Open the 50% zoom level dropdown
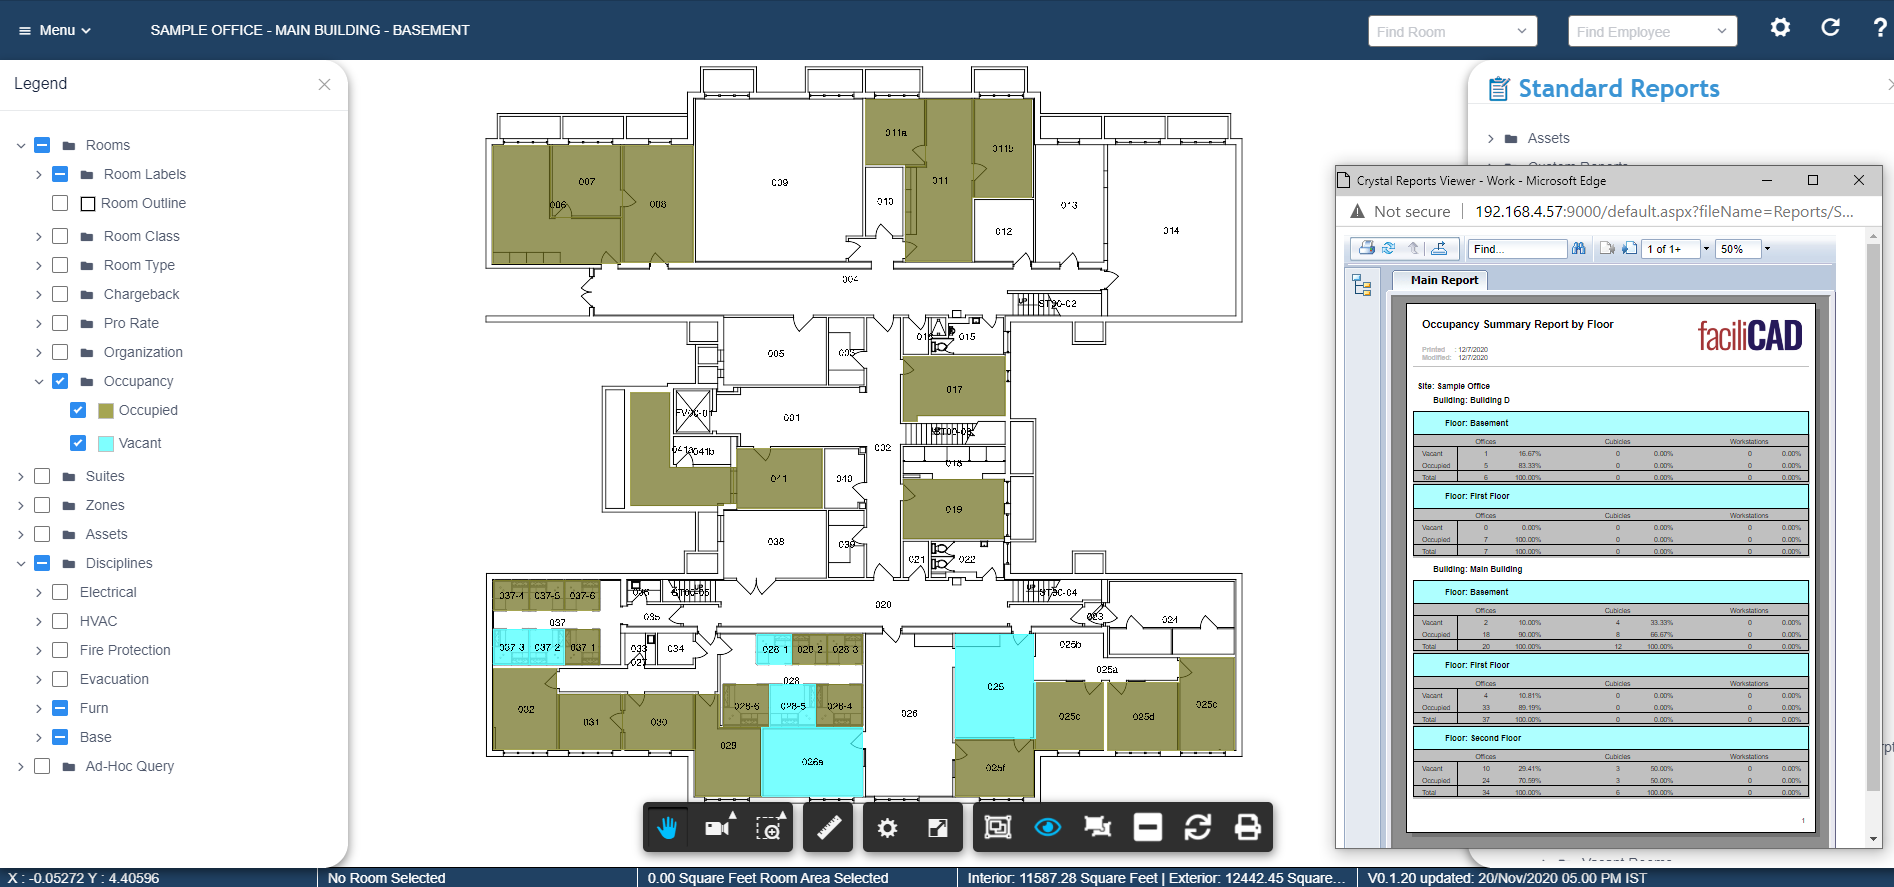 [1767, 249]
